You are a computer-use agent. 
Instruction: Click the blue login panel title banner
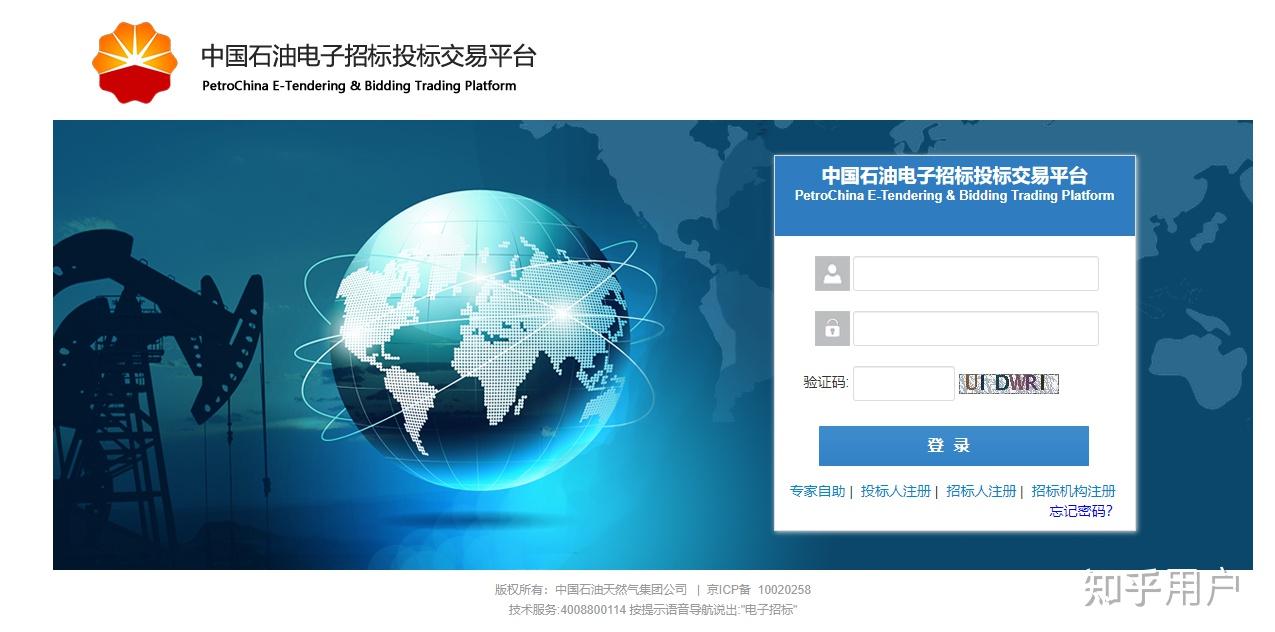coord(954,196)
